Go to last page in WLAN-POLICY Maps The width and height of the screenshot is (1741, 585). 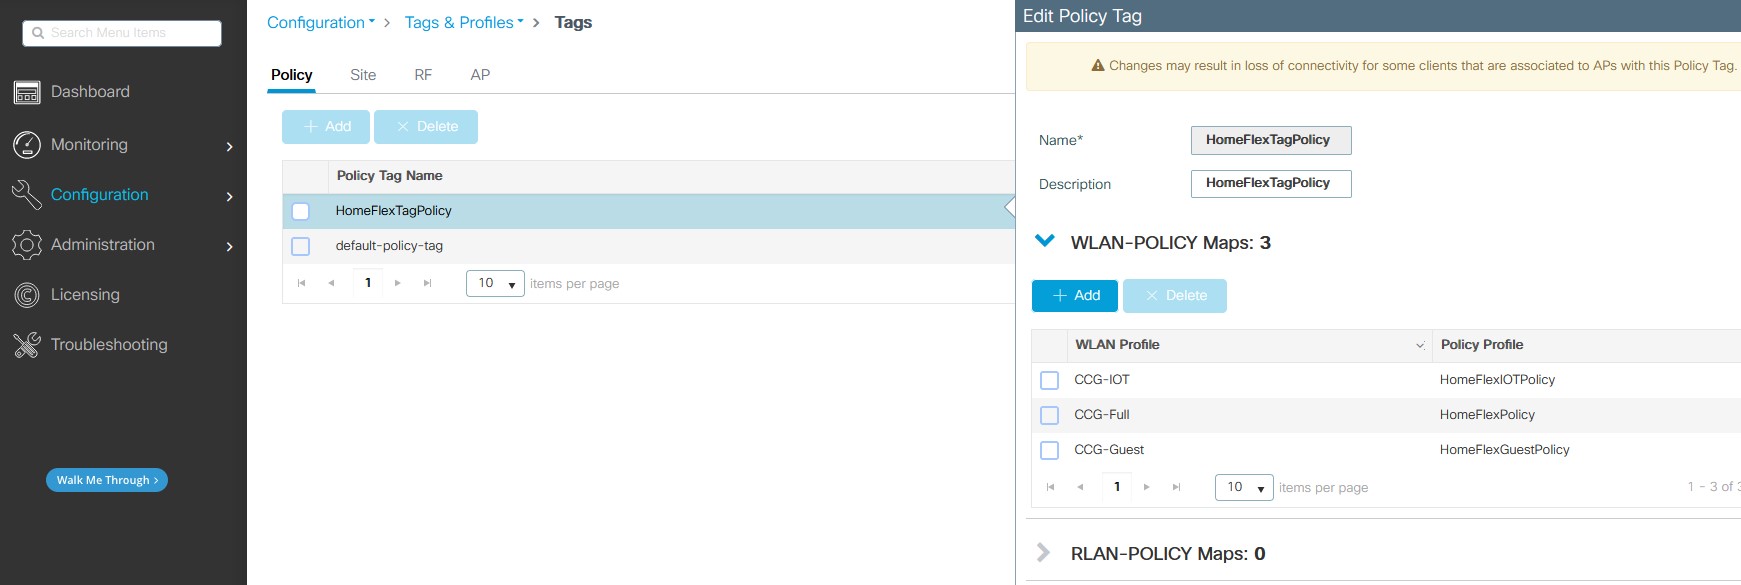click(x=1177, y=487)
